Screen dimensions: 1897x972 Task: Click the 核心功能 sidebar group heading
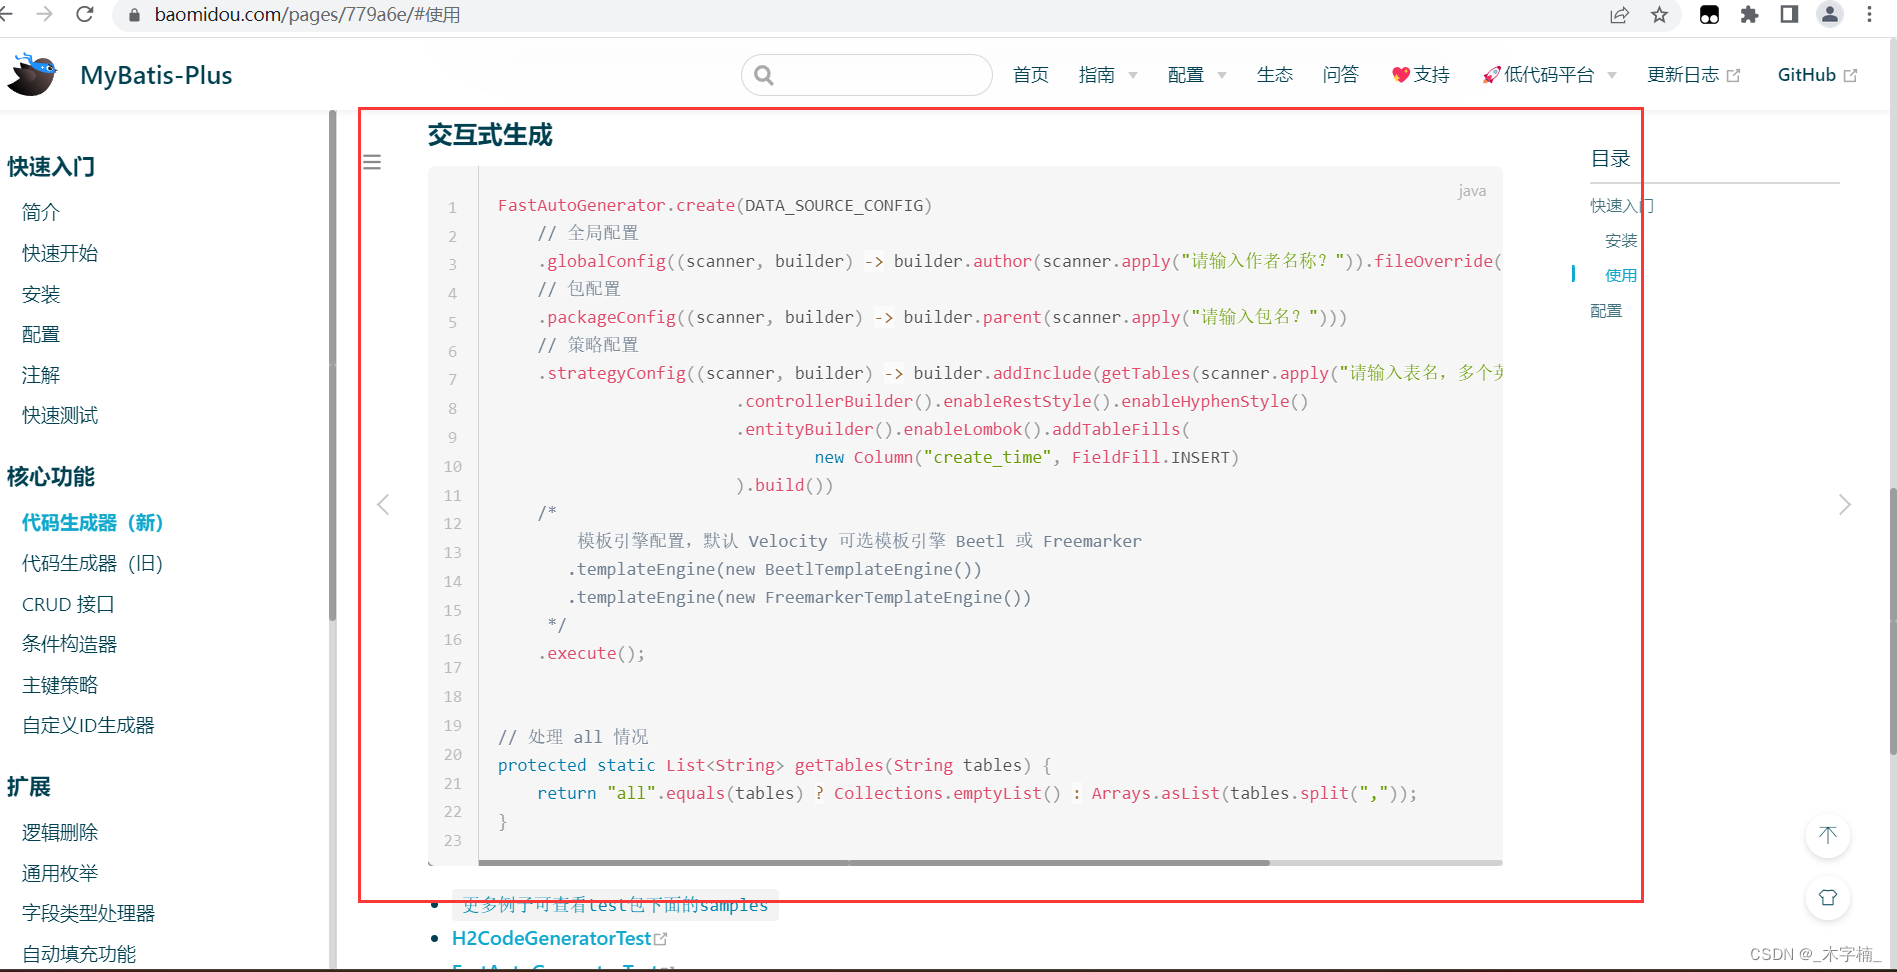(51, 477)
